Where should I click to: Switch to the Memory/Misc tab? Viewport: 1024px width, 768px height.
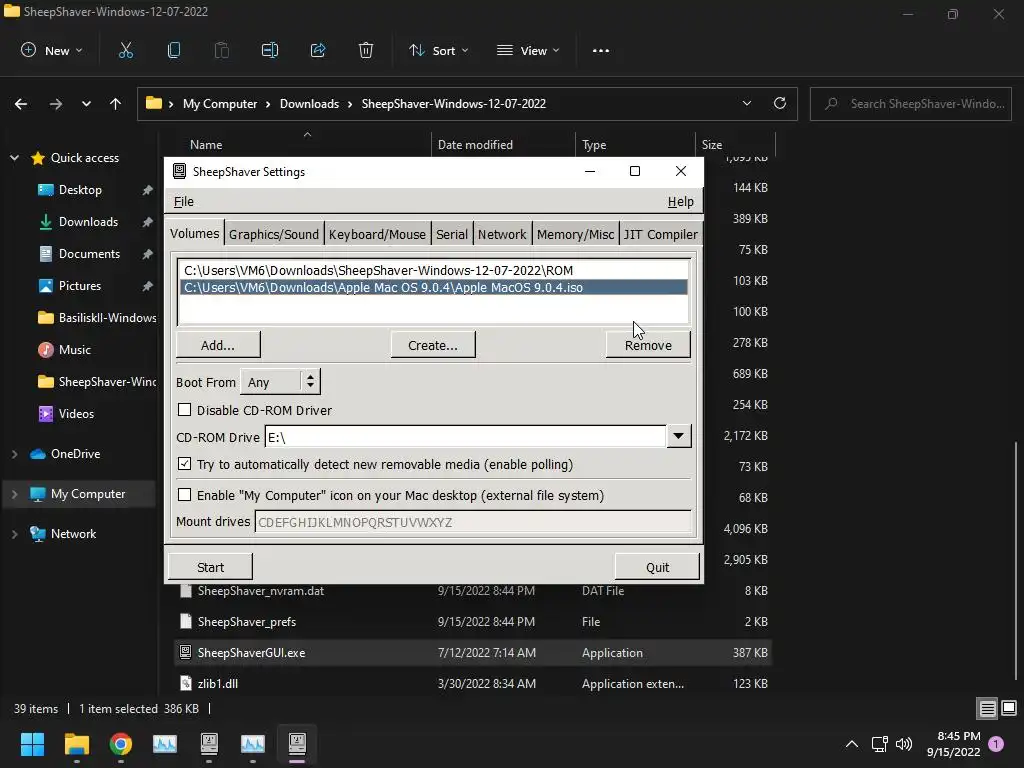click(x=575, y=234)
